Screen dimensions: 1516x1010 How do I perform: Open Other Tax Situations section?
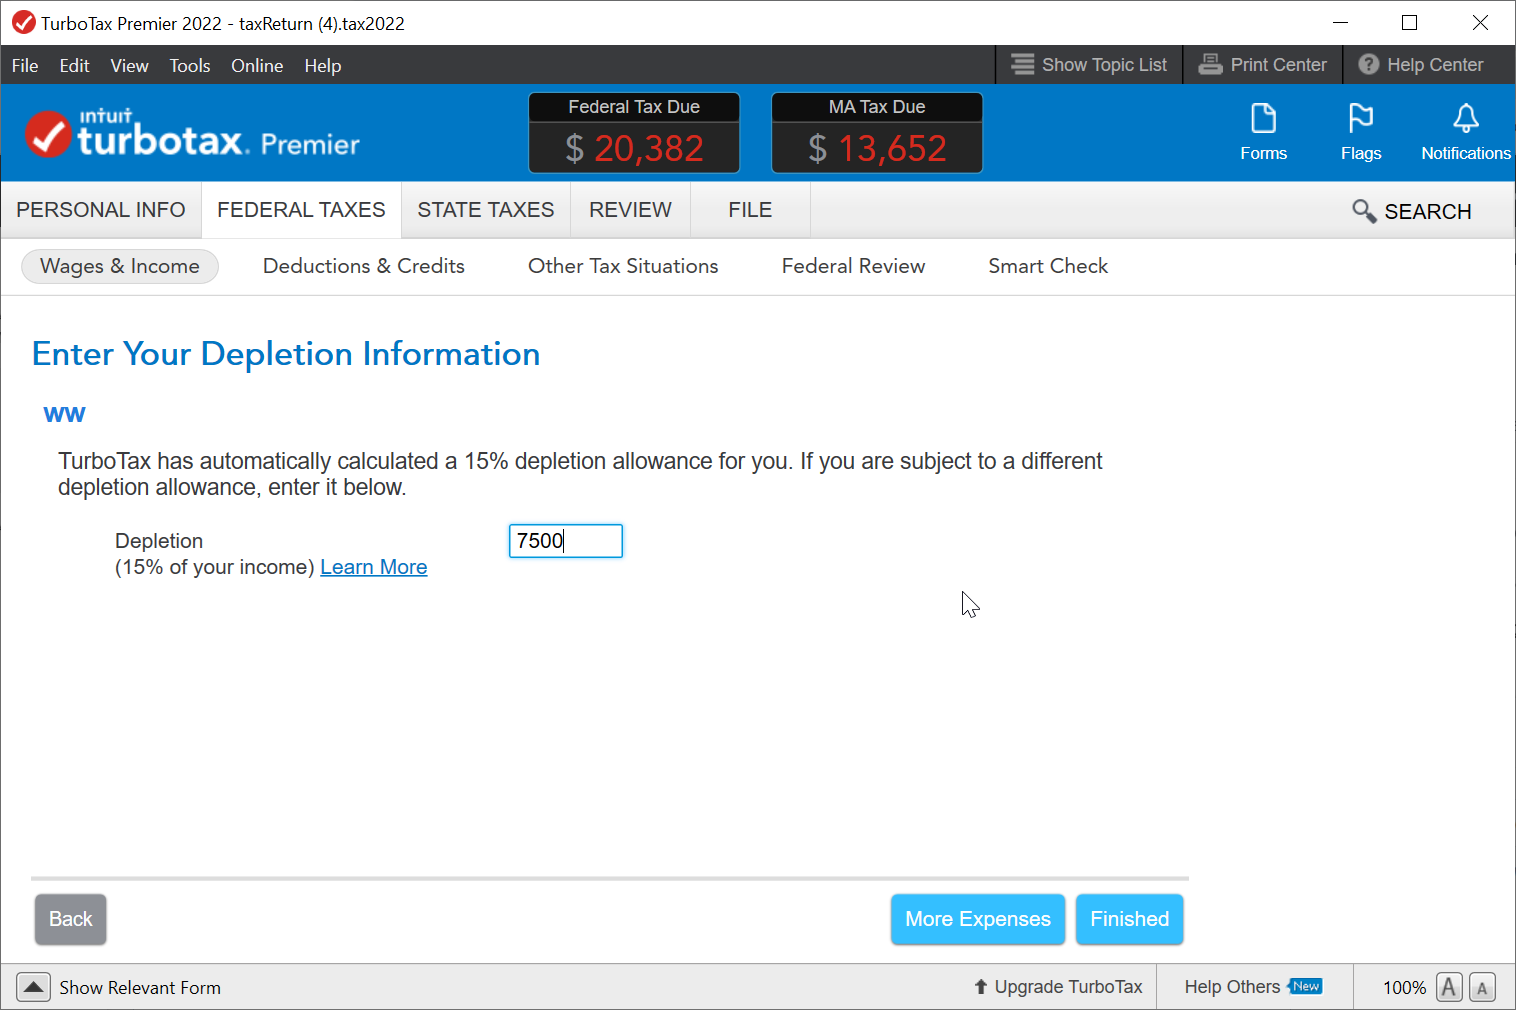tap(623, 266)
